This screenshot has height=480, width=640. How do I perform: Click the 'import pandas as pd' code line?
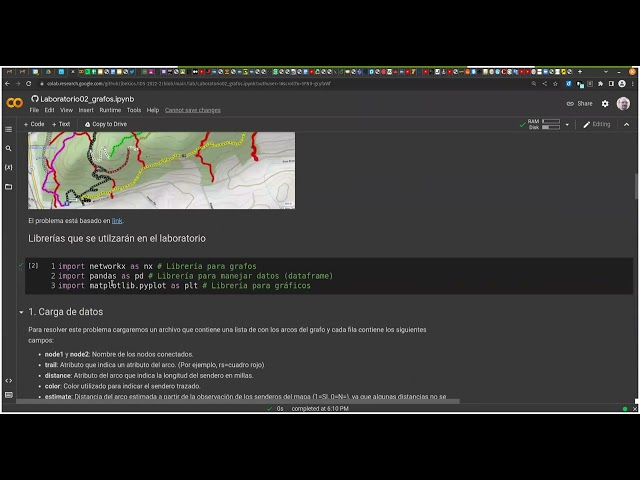196,276
